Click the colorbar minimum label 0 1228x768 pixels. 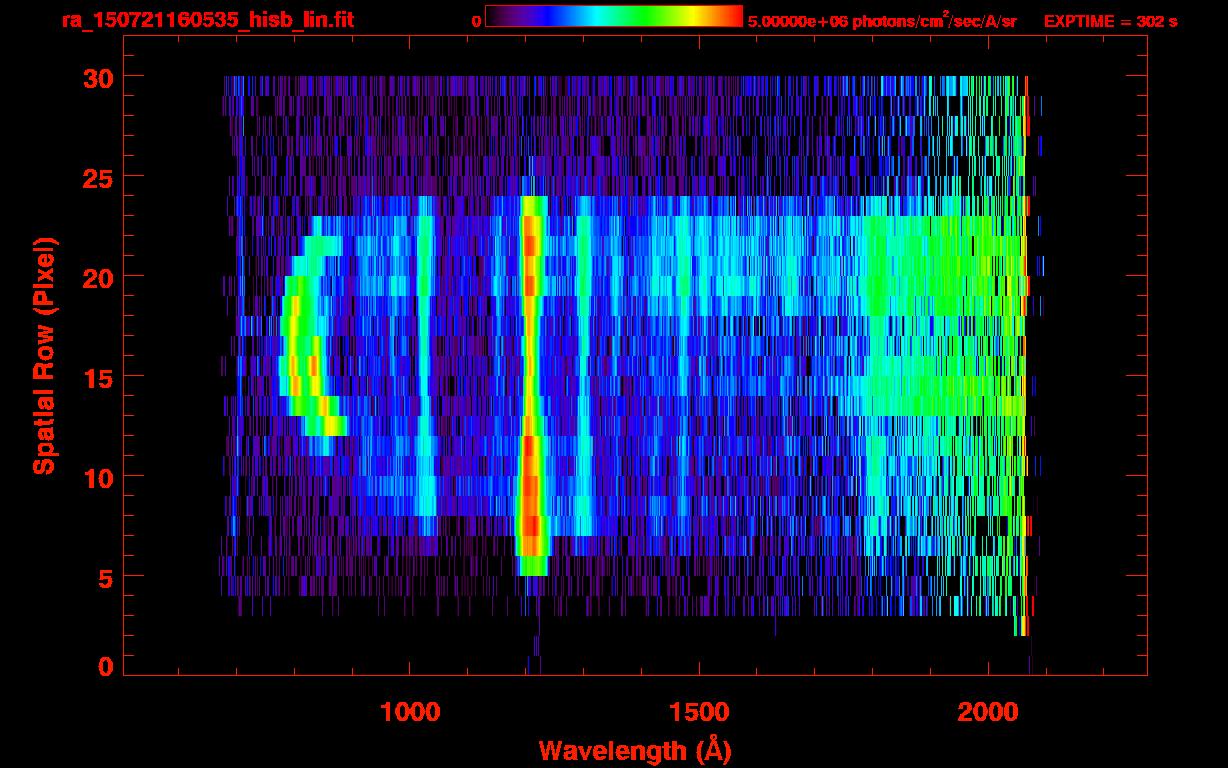point(476,21)
